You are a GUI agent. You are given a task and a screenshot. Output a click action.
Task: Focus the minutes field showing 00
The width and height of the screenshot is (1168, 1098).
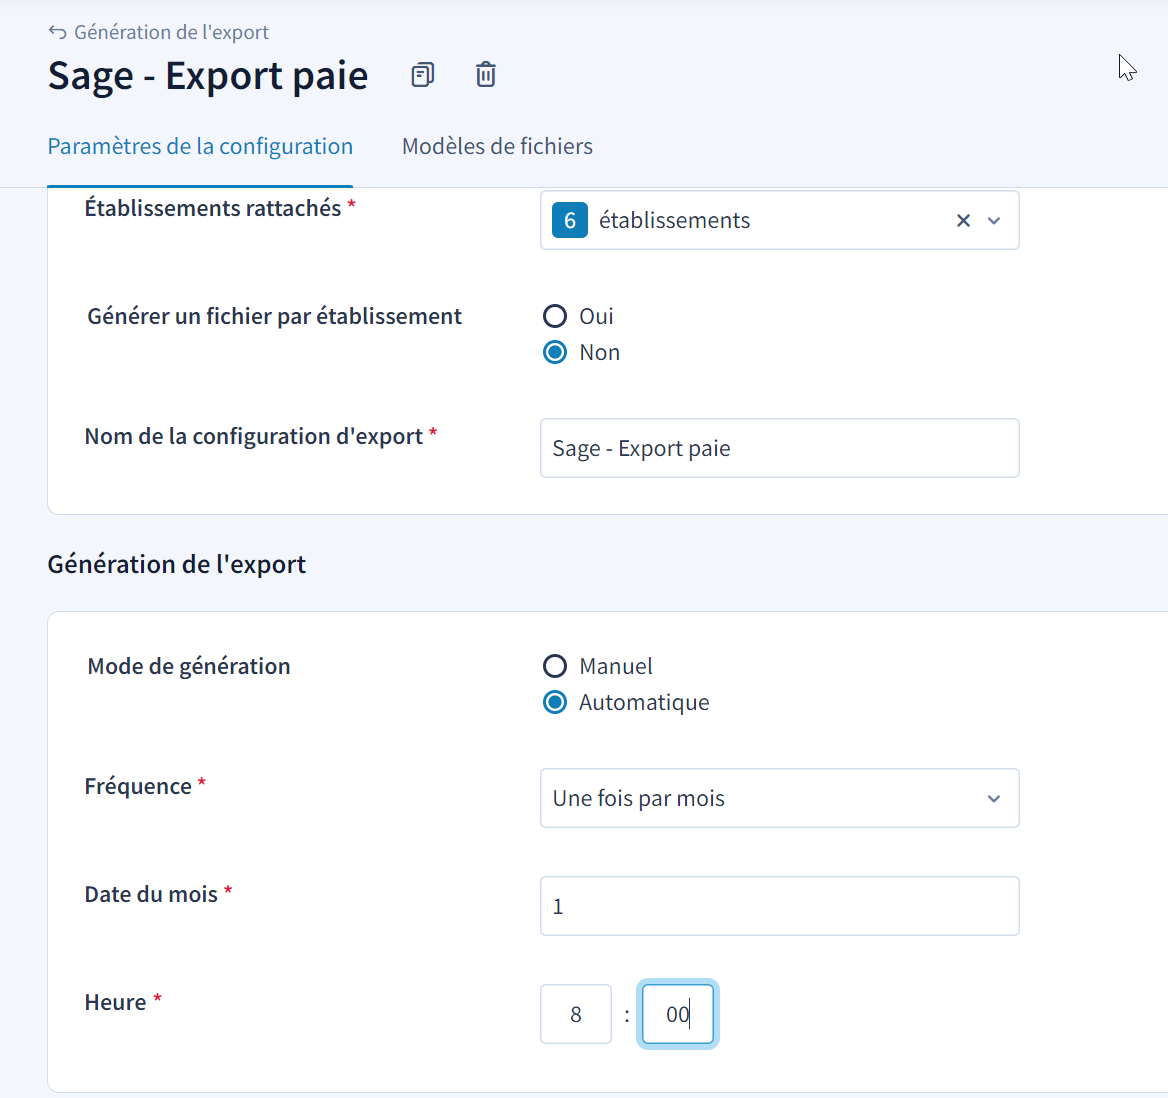pos(678,1014)
